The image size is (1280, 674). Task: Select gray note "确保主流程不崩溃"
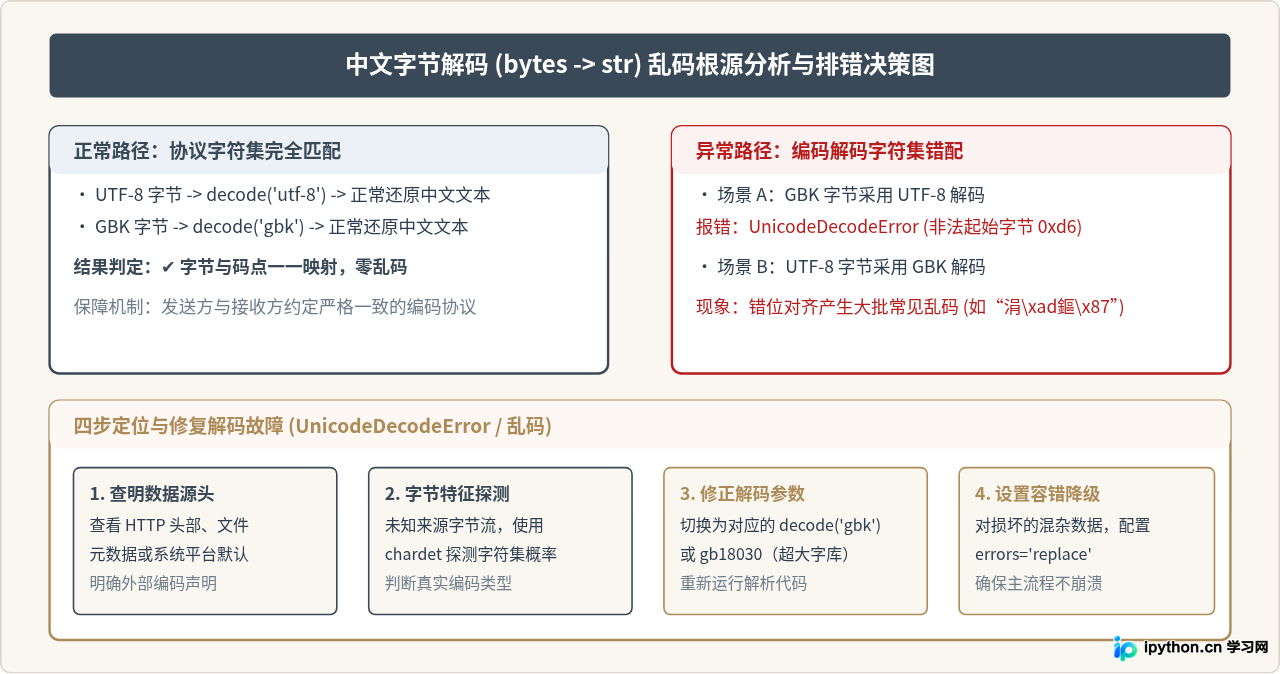(1038, 583)
